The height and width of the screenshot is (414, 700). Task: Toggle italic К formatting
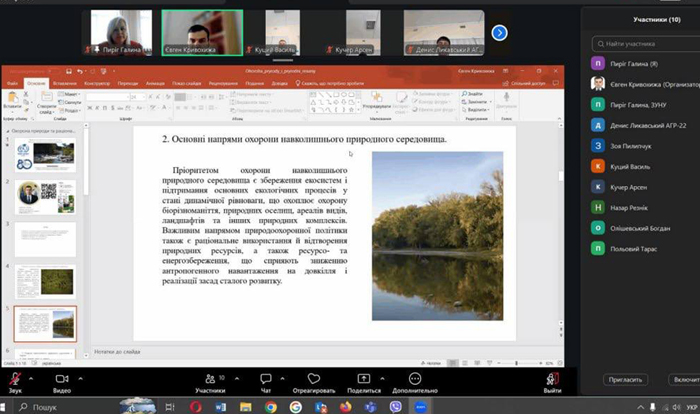coord(97,108)
